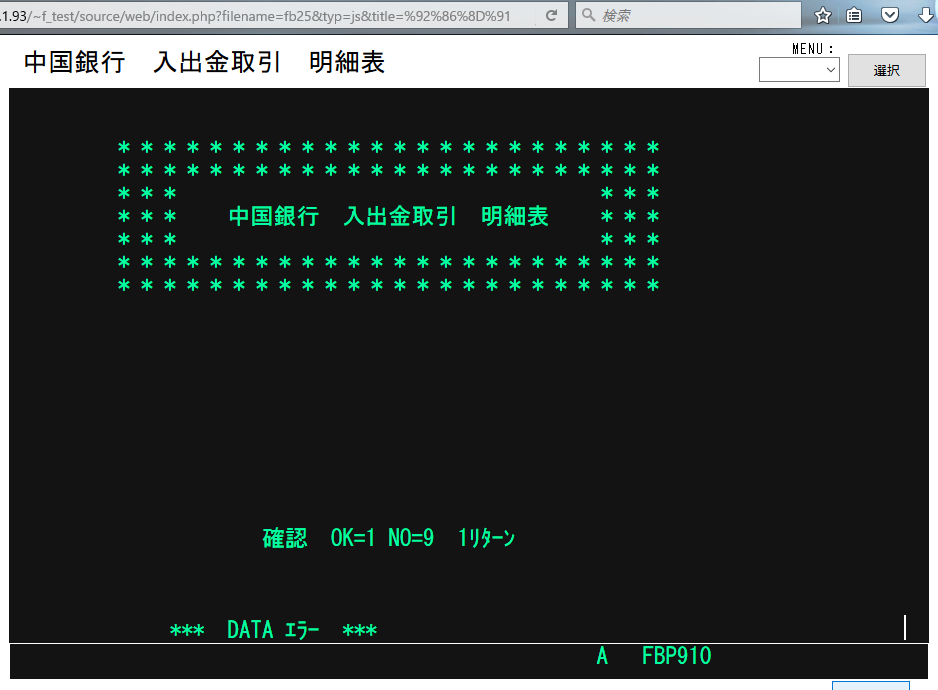Click the page heading 中国銀行 入出金取引 明細表
The height and width of the screenshot is (690, 938).
(x=204, y=63)
